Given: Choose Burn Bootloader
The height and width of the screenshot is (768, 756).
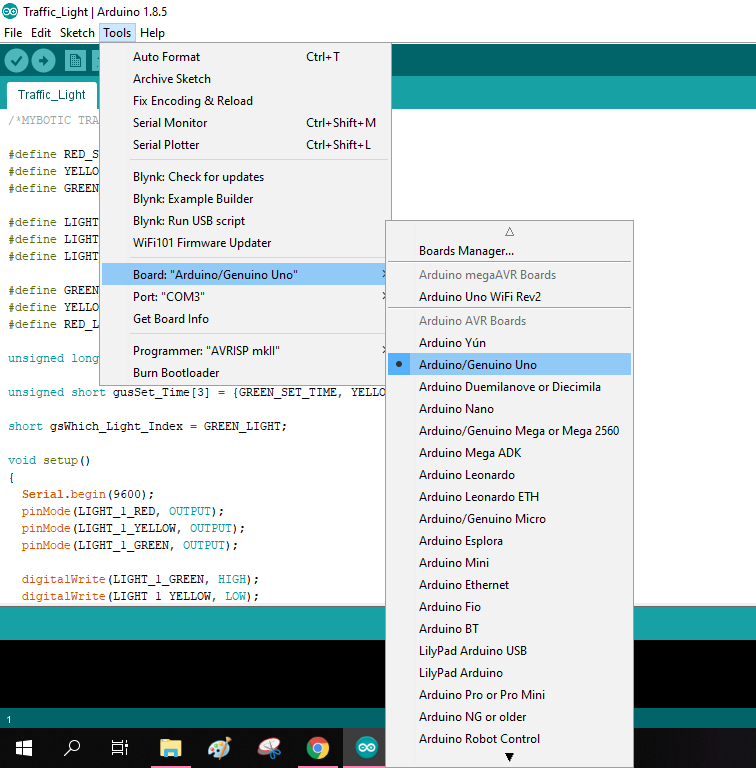Looking at the screenshot, I should [244, 373].
